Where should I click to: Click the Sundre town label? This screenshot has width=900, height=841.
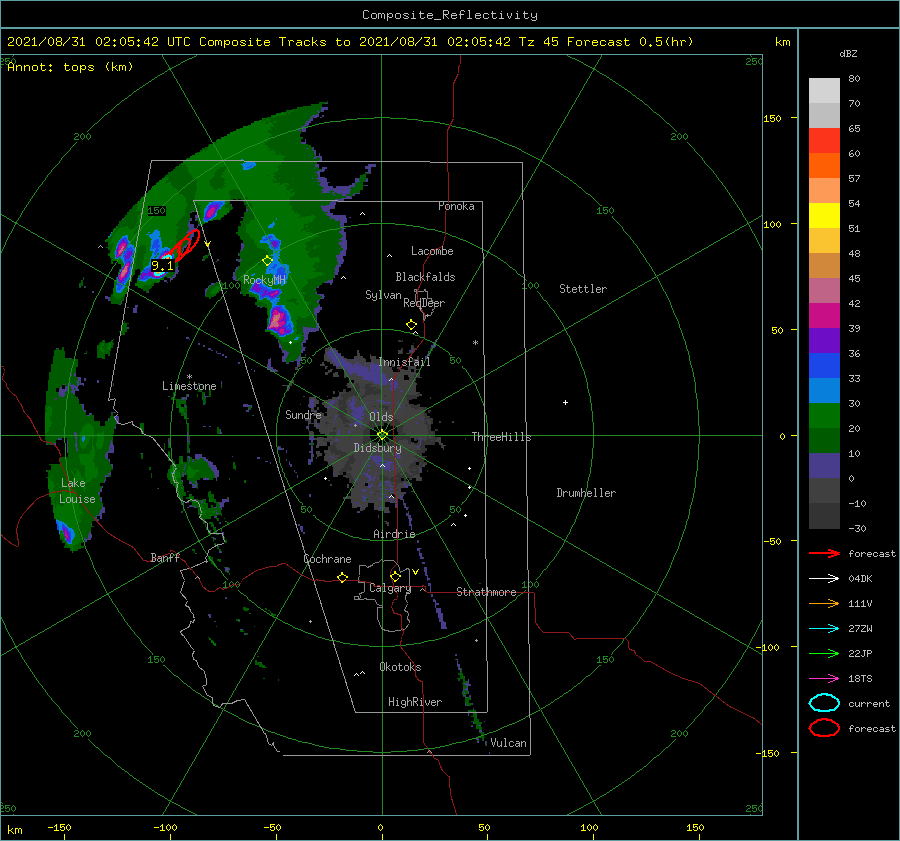coord(303,414)
